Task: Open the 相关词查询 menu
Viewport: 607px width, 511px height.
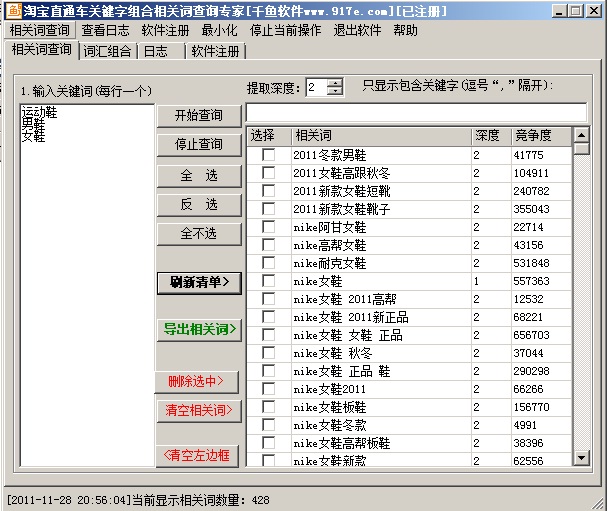Action: pos(39,30)
